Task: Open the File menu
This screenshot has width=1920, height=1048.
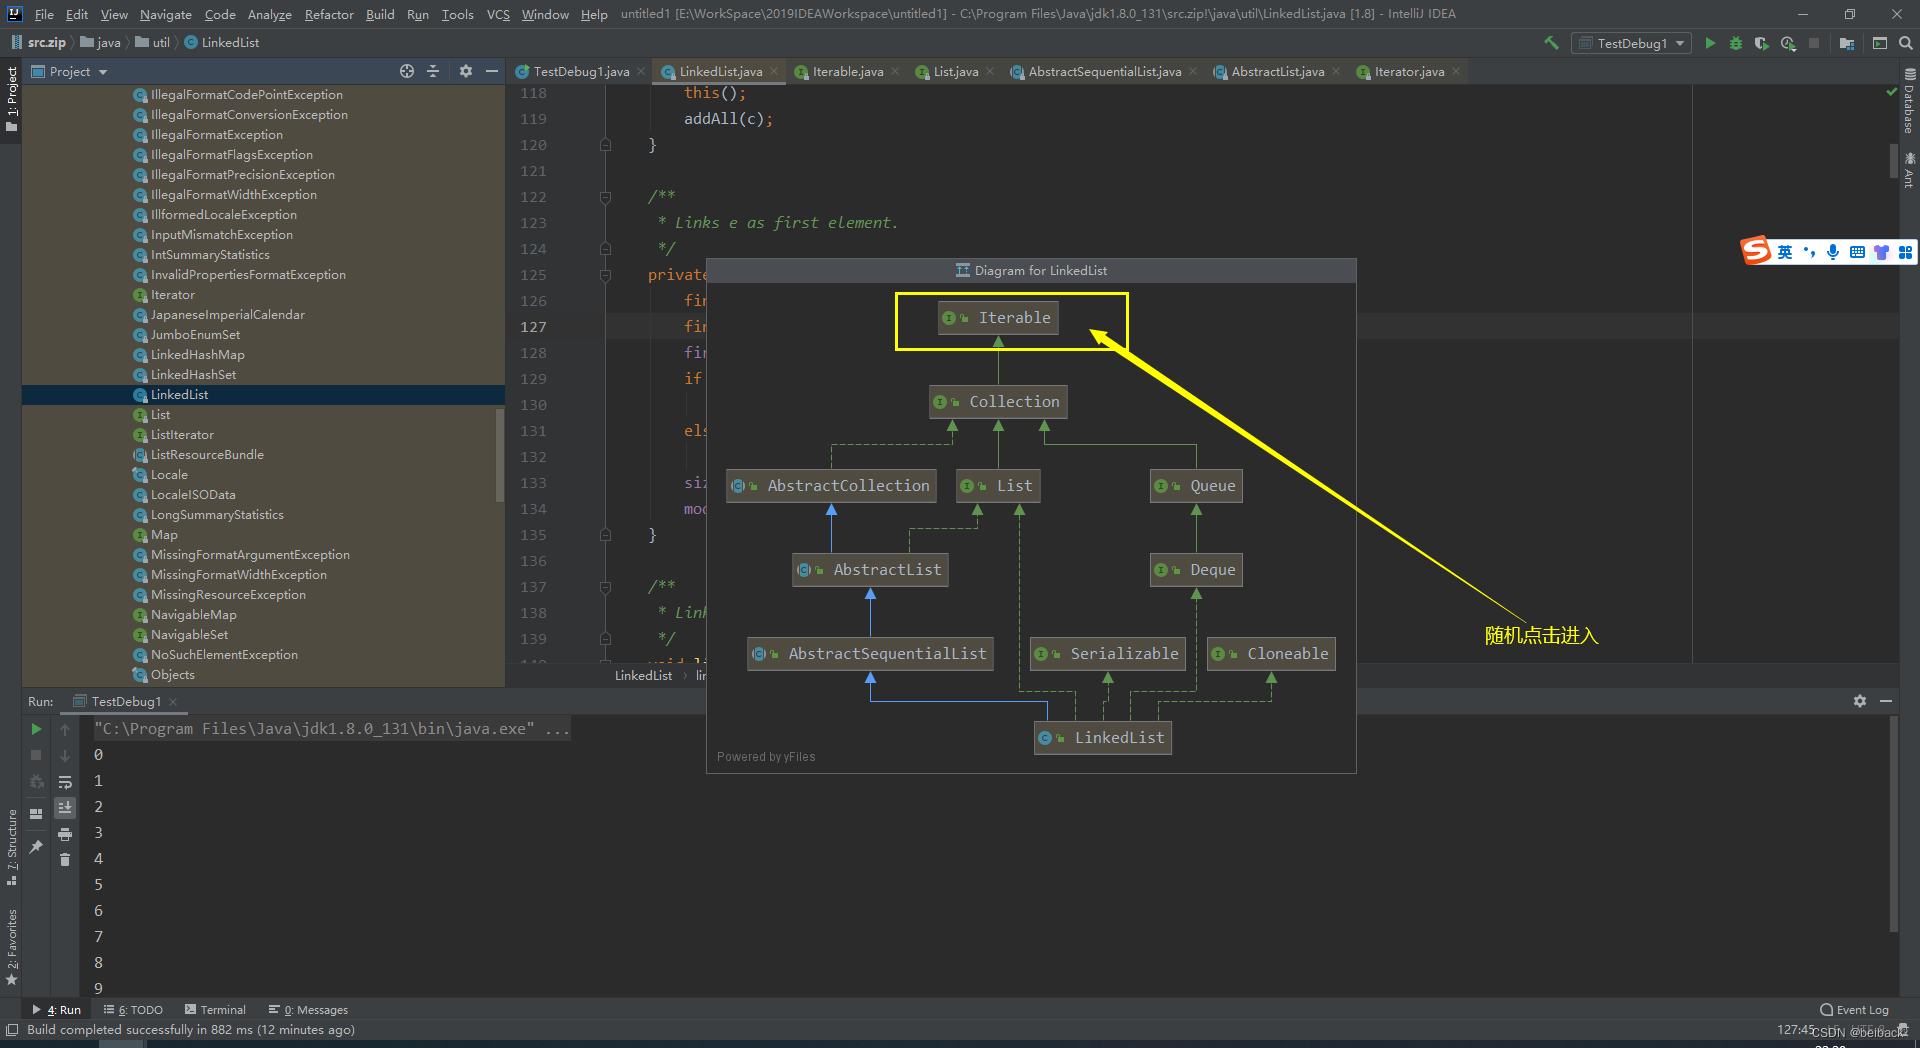Action: (x=44, y=14)
